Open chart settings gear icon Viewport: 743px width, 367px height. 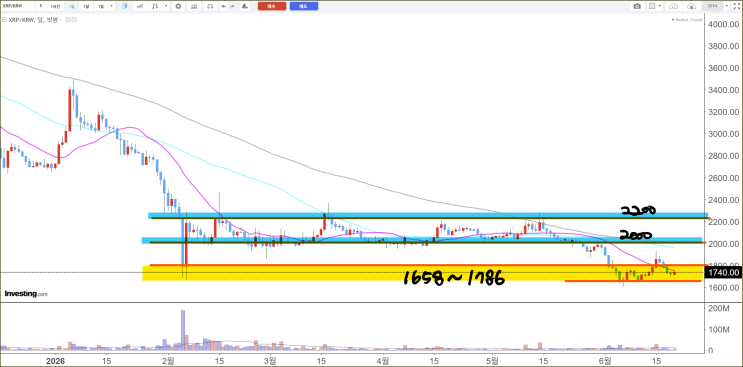pos(178,6)
